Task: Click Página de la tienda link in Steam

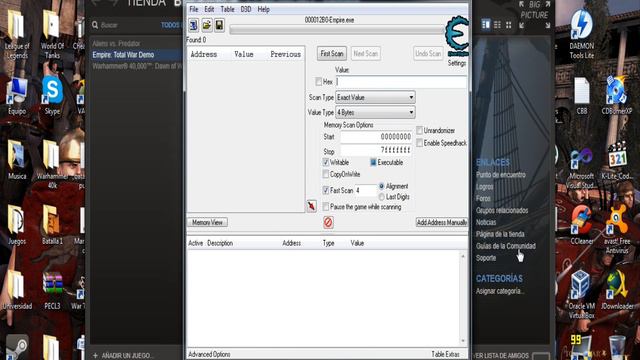Action: click(500, 234)
